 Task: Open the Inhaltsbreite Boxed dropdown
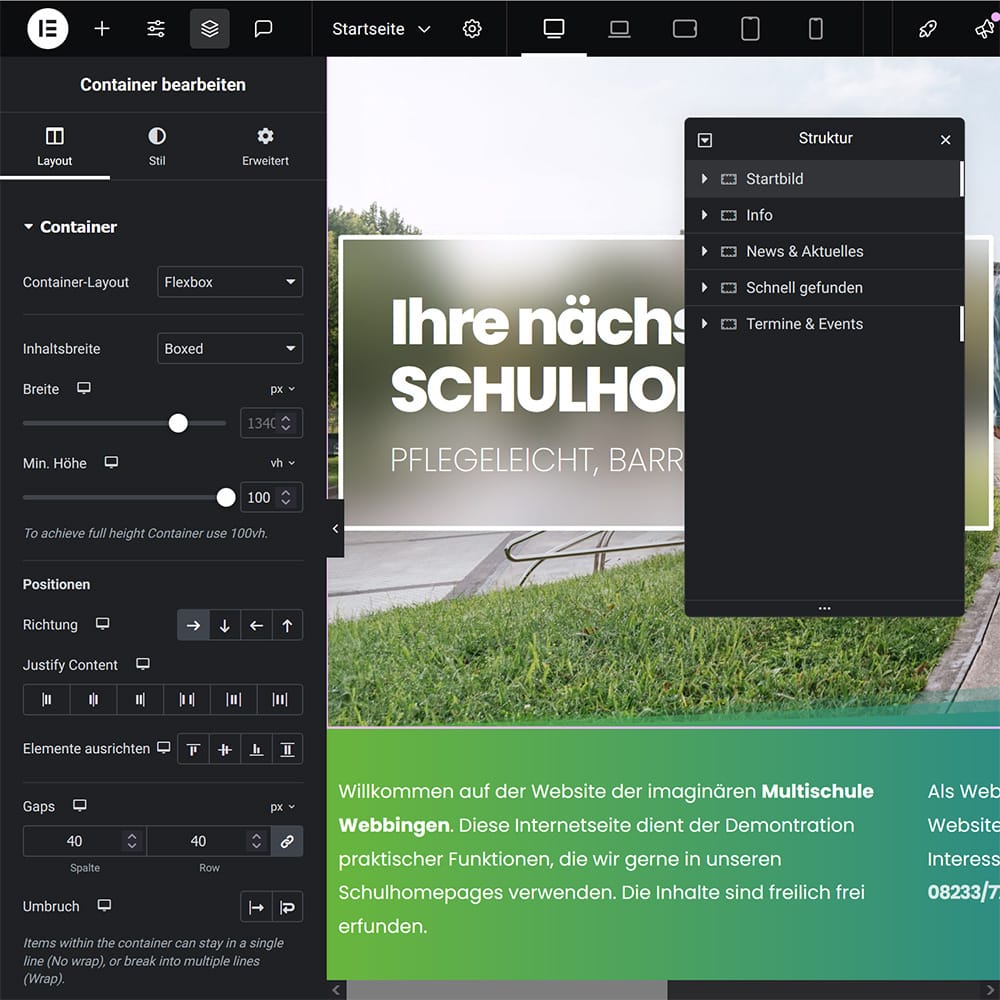click(x=230, y=349)
